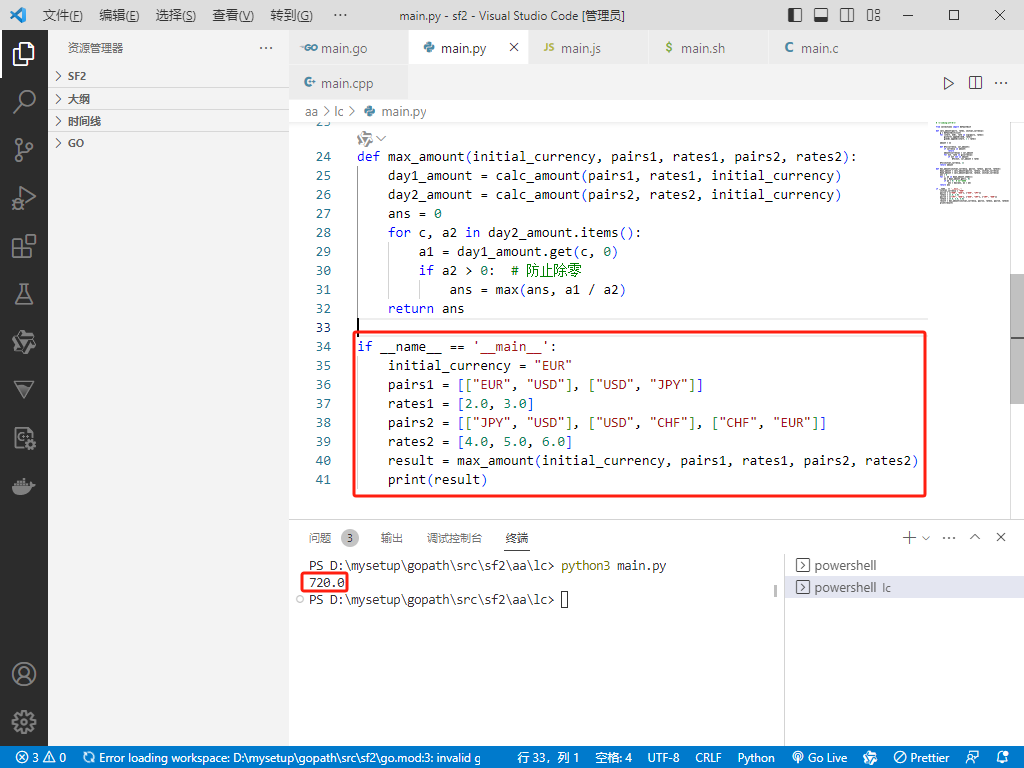This screenshot has width=1024, height=768.
Task: Expand the GO section in Explorer
Action: [168, 143]
